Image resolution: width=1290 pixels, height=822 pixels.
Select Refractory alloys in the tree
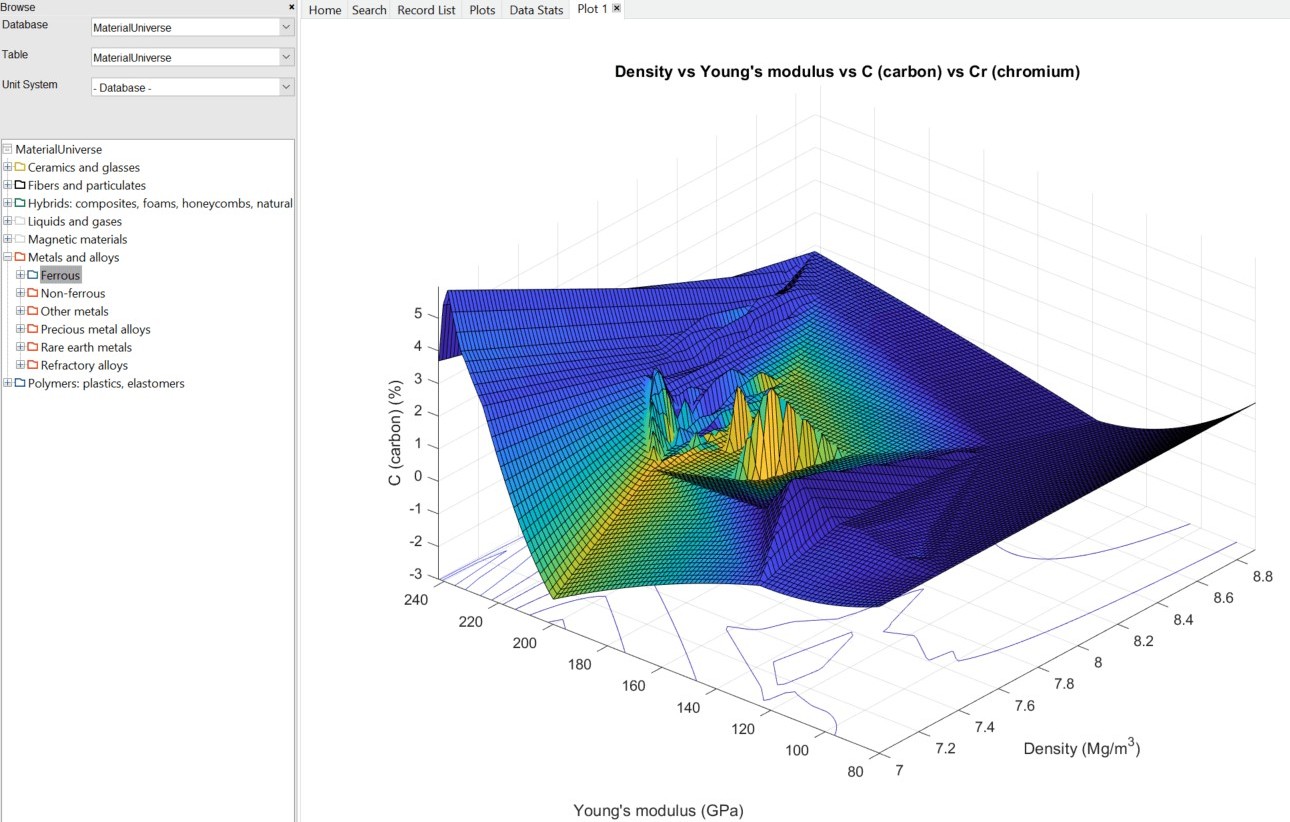click(x=84, y=365)
